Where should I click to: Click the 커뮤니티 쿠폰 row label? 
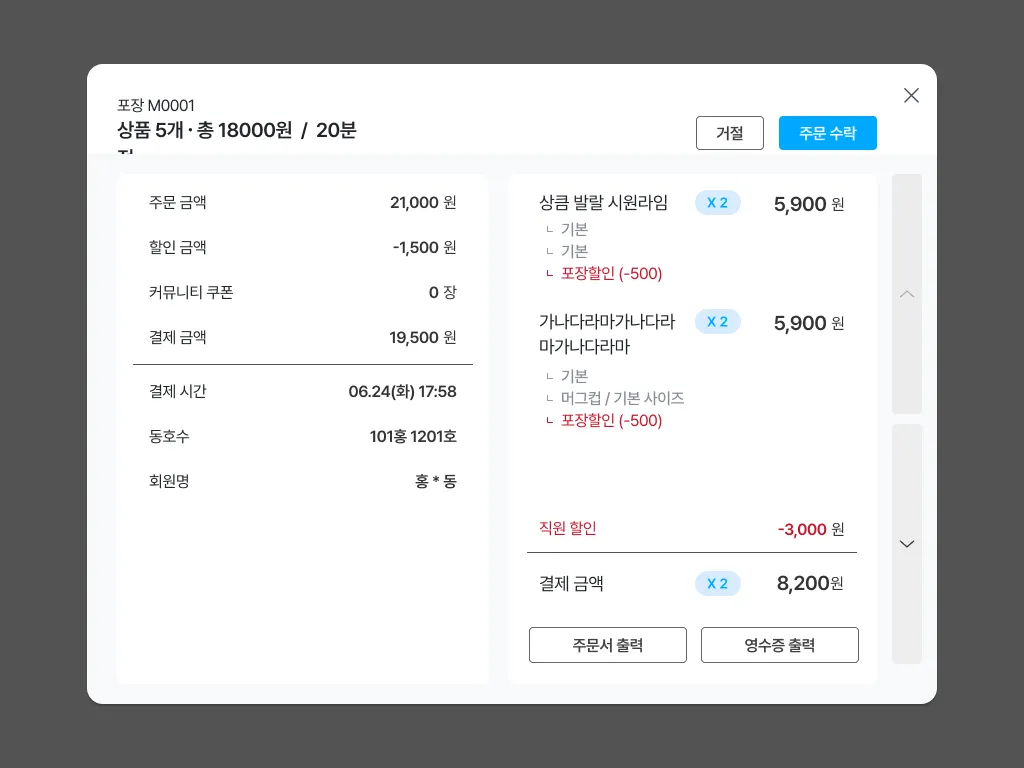pos(191,292)
